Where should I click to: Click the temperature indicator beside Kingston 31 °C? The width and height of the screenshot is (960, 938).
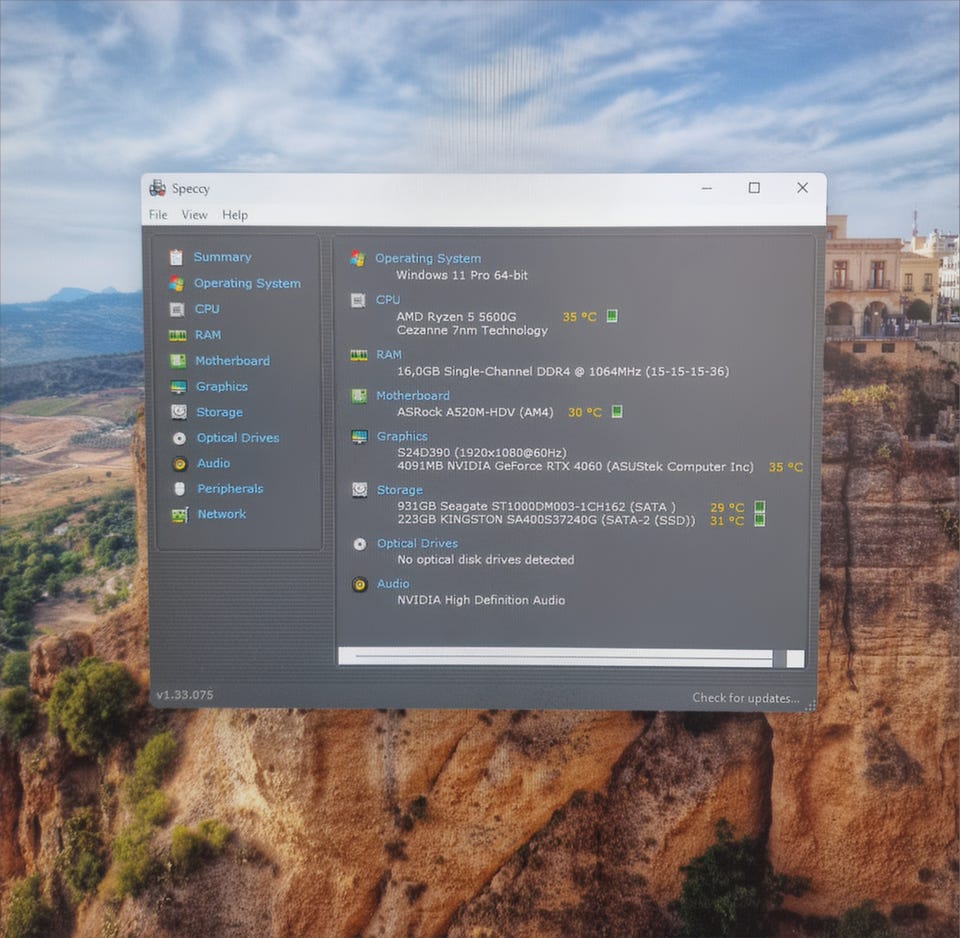(760, 520)
